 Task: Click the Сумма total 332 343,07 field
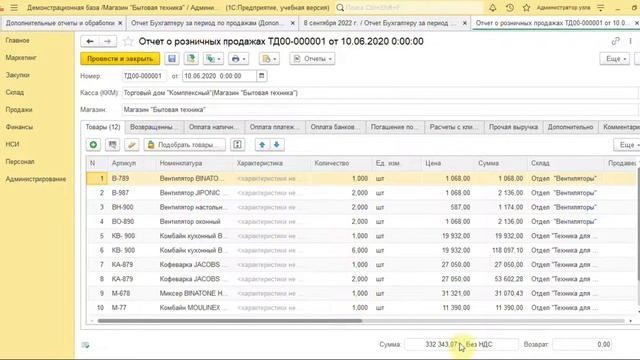[432, 344]
